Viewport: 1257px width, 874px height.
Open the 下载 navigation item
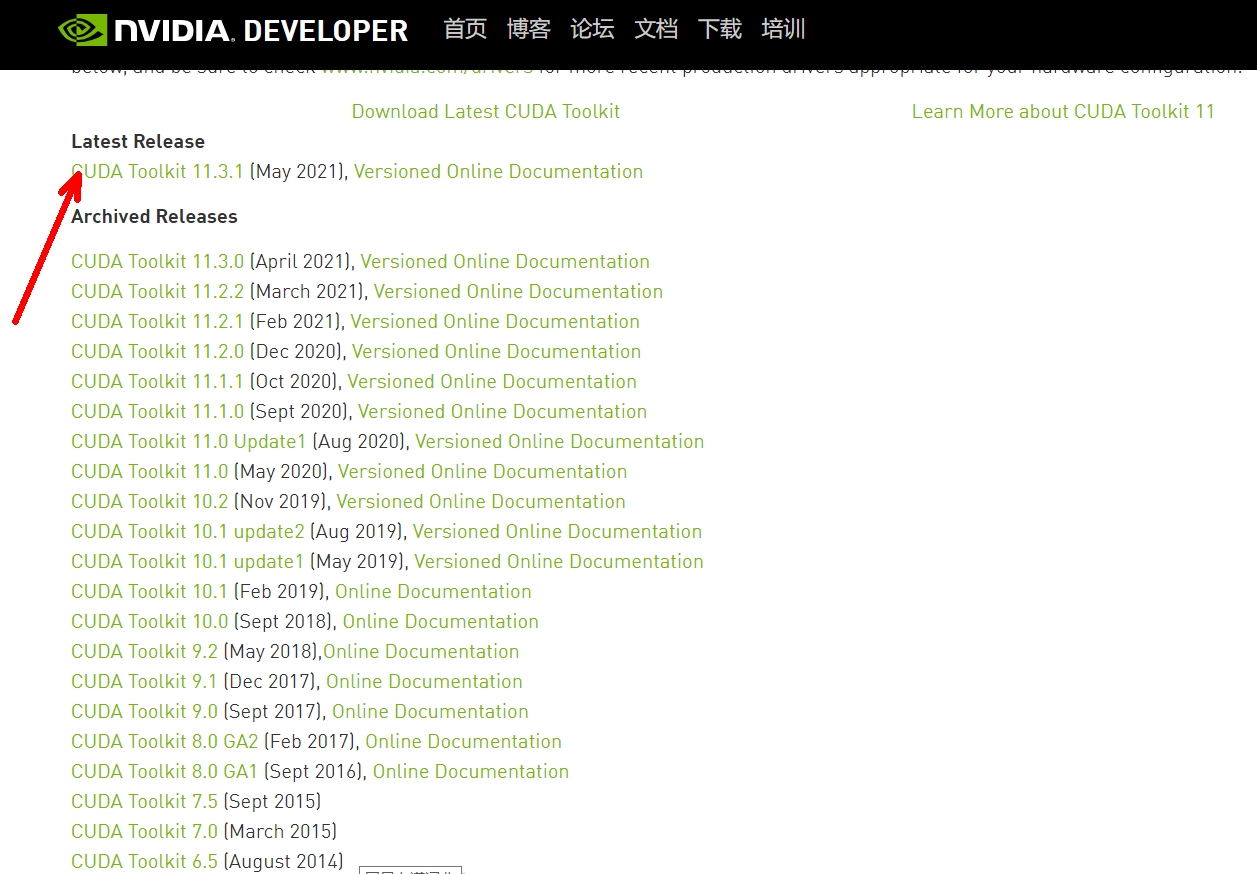click(720, 29)
